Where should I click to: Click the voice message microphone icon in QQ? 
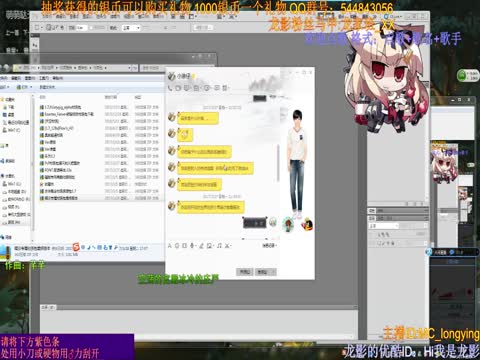[x=192, y=246]
